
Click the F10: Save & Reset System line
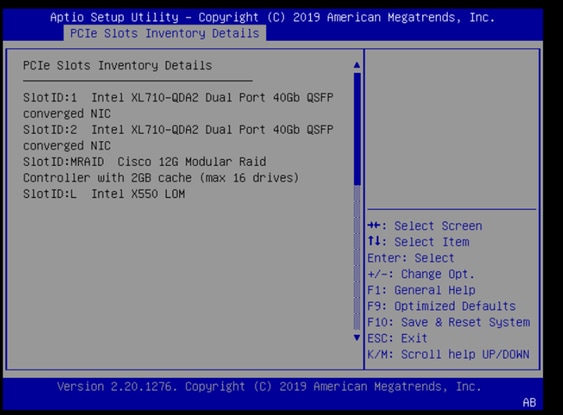[449, 322]
